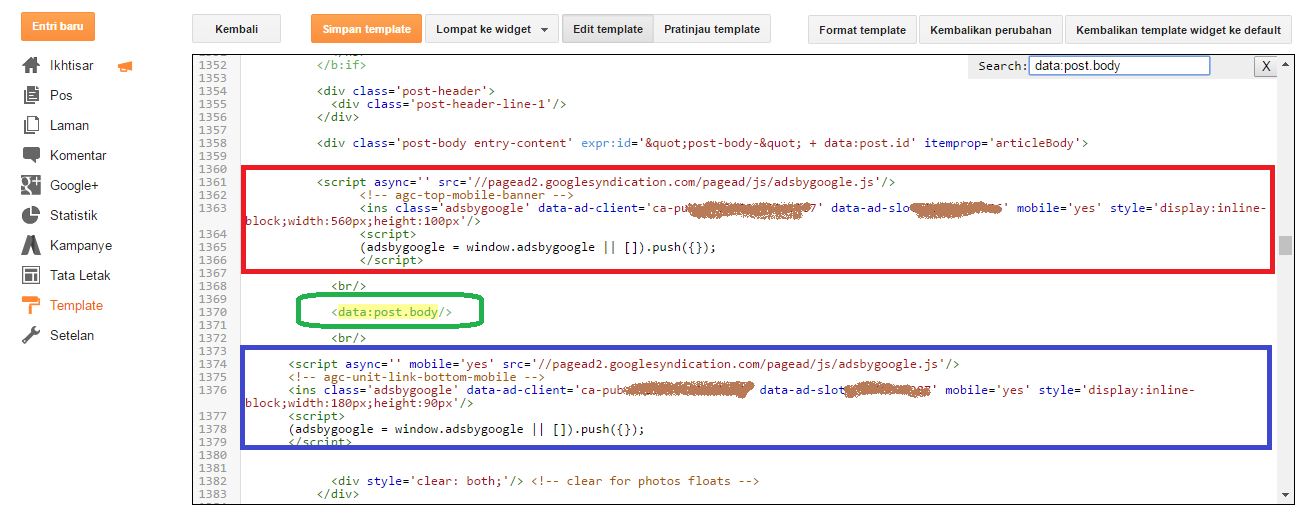Open the Lompat ke widget dropdown
The width and height of the screenshot is (1305, 510).
coord(492,29)
